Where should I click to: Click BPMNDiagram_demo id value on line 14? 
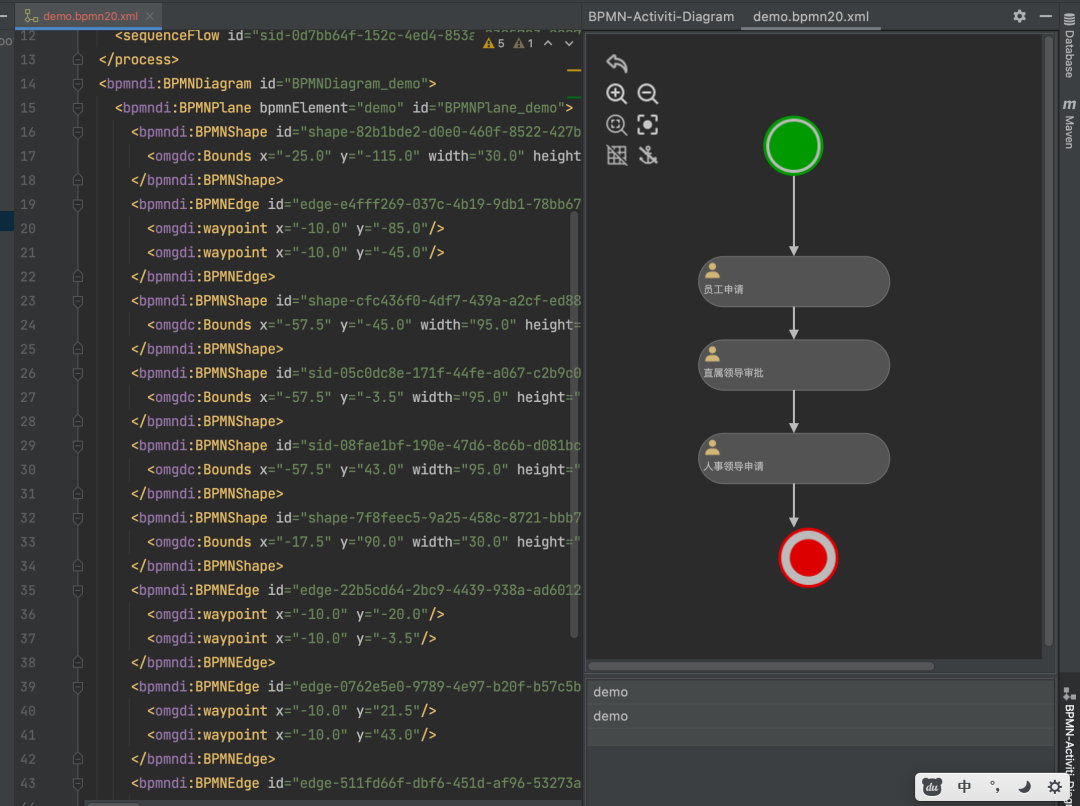(355, 84)
